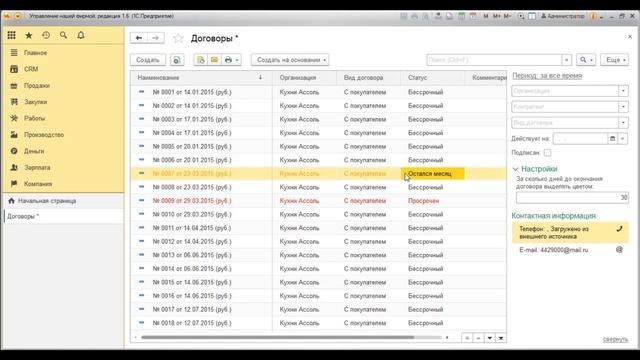This screenshot has height=360, width=640.
Task: Close the Договоры form with X
Action: click(630, 37)
